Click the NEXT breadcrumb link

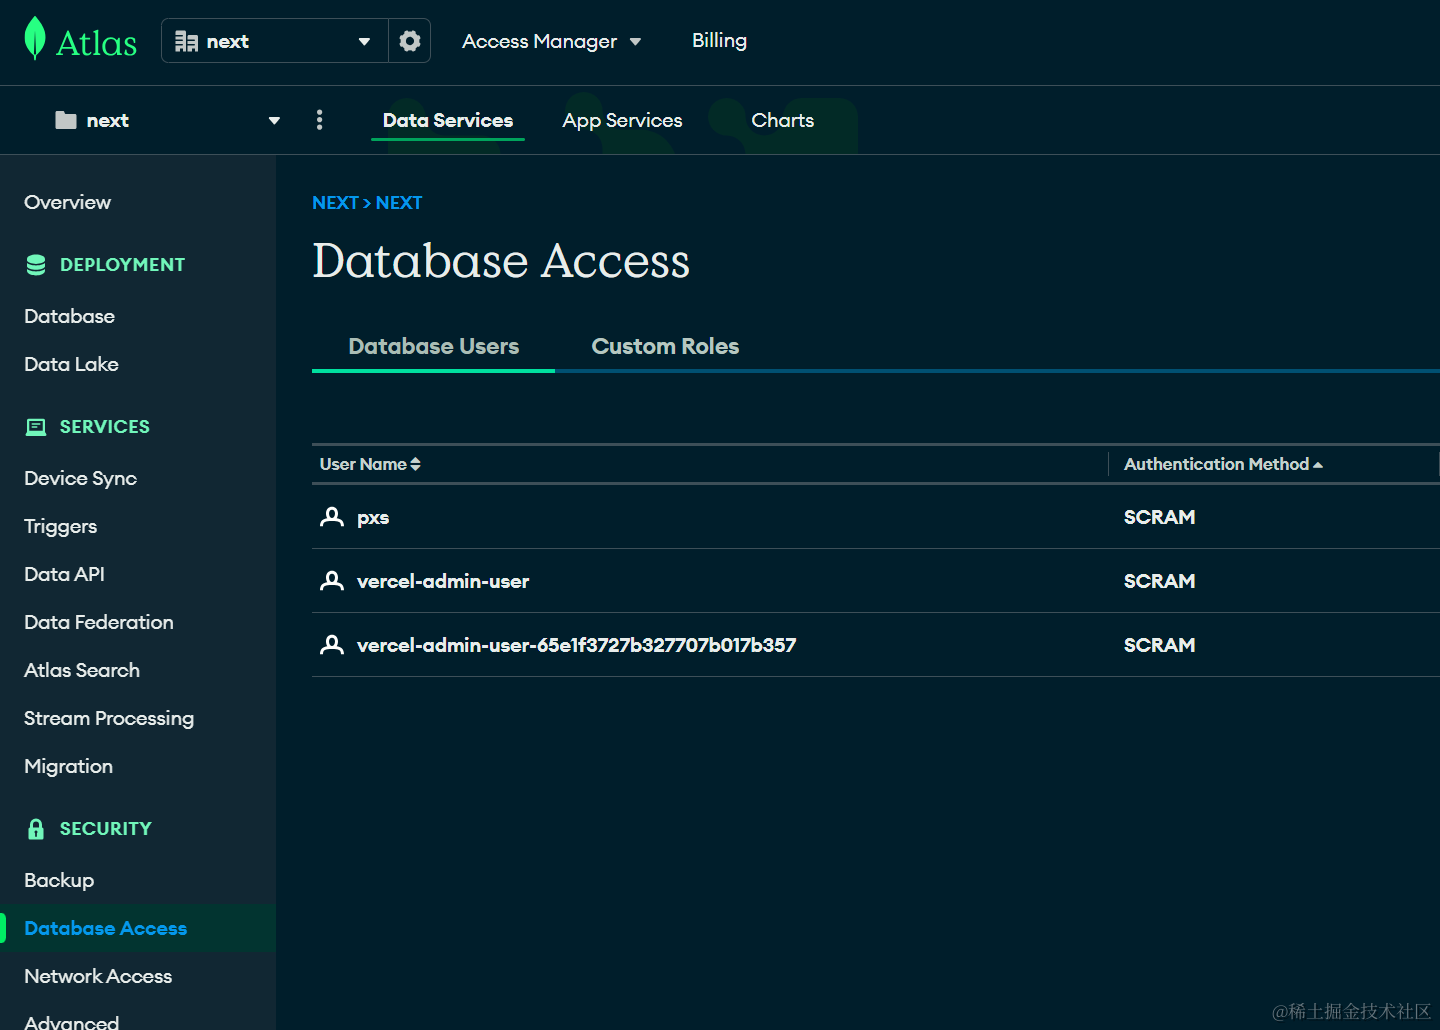(335, 202)
